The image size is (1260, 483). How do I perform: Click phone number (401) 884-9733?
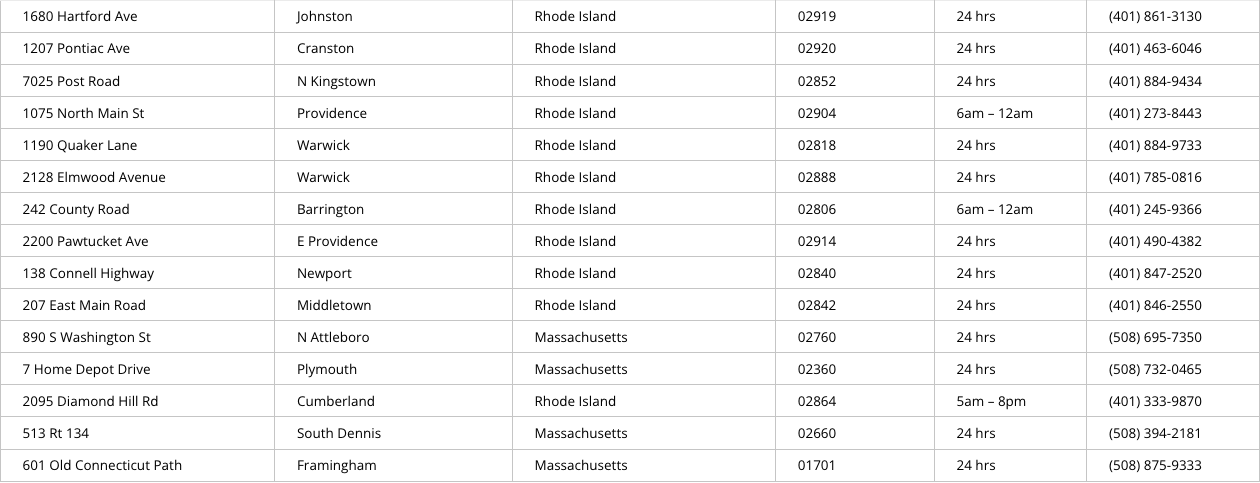1155,145
